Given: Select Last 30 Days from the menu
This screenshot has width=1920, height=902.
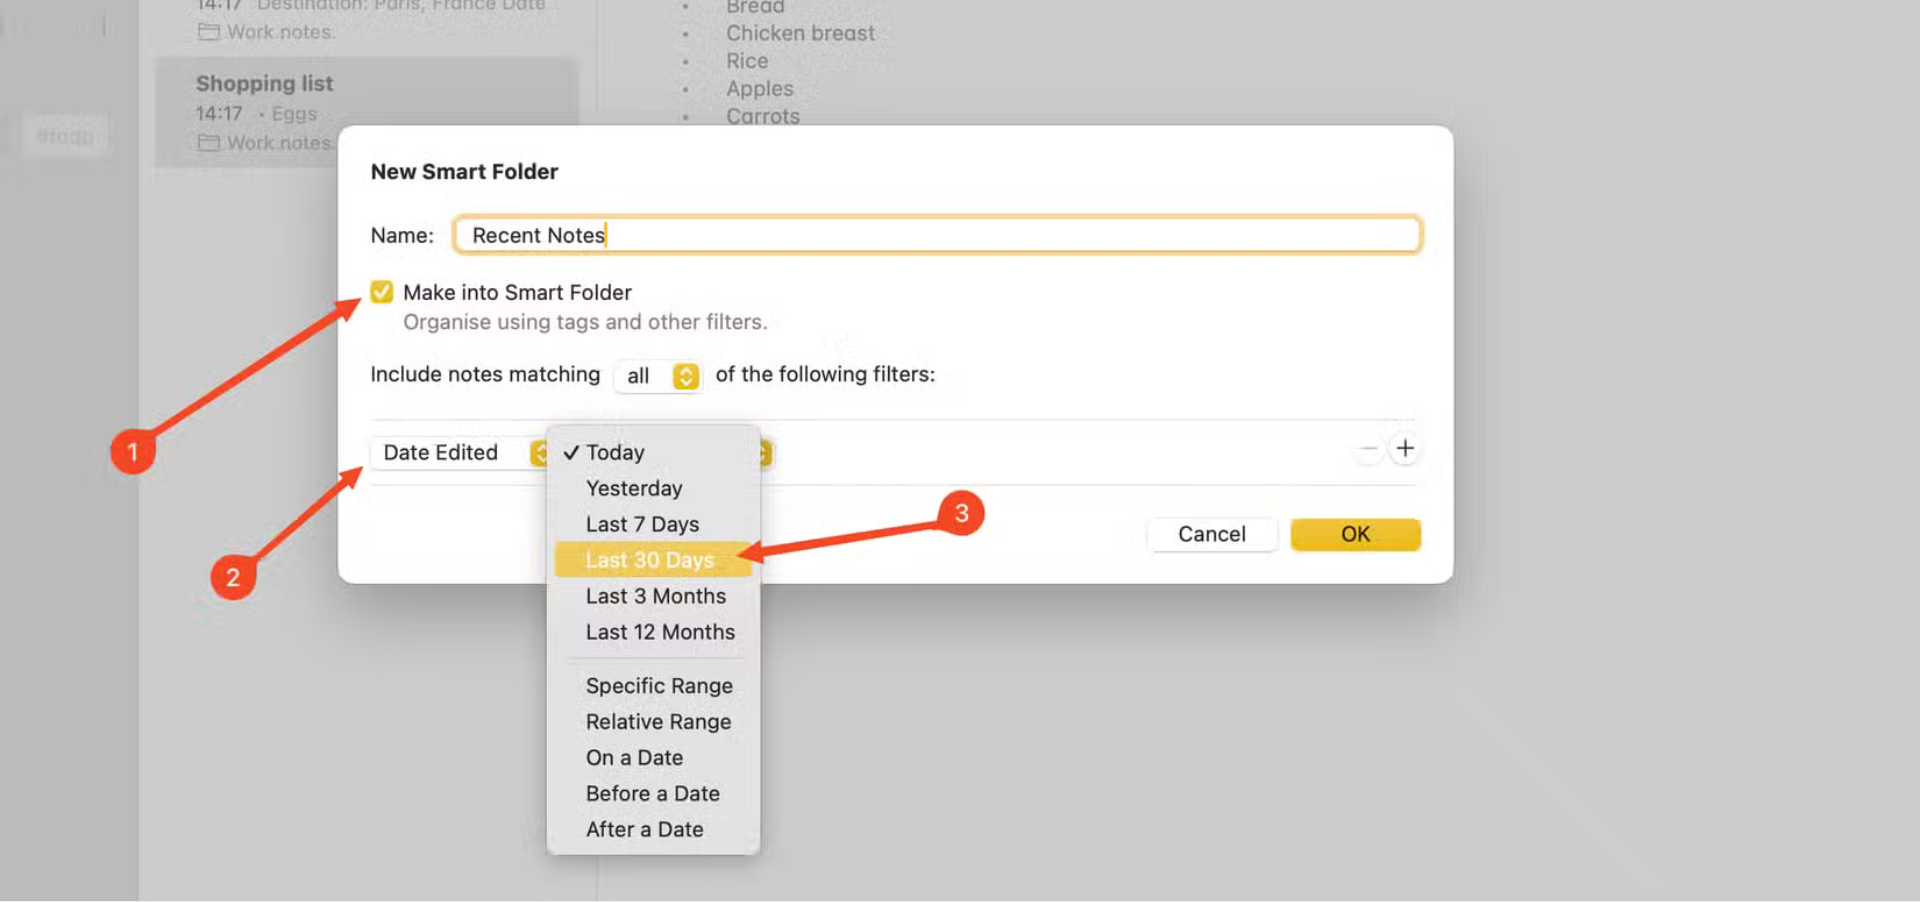Looking at the screenshot, I should click(650, 560).
